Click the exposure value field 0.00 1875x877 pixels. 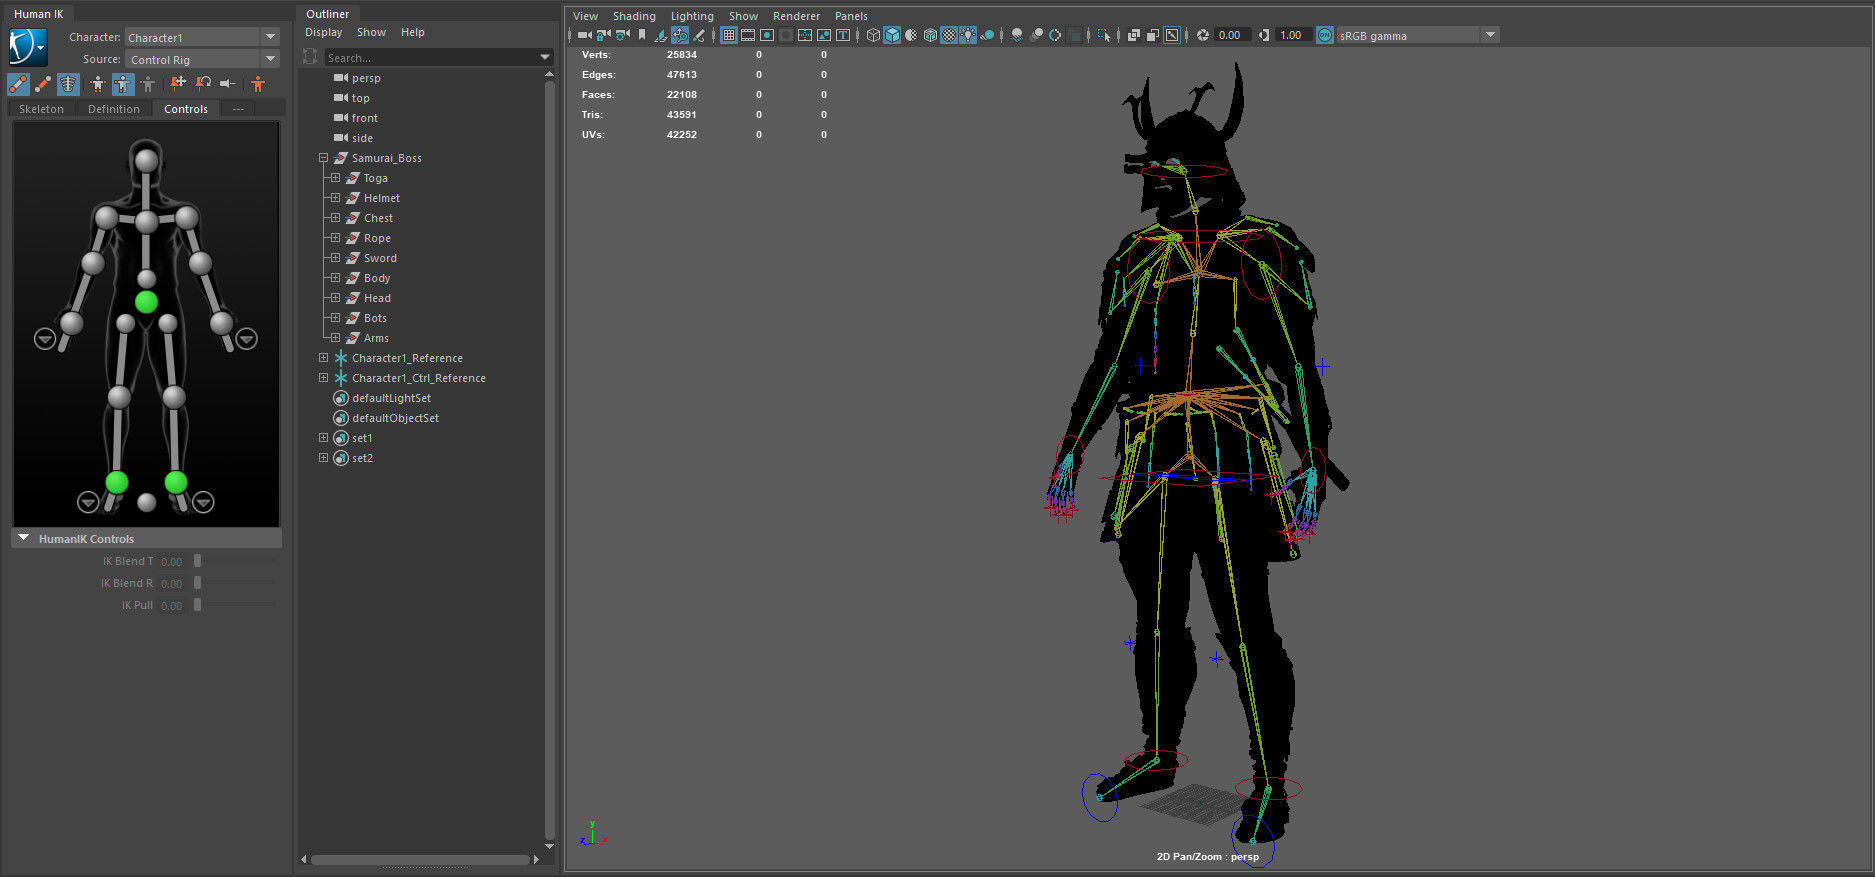pos(1232,35)
